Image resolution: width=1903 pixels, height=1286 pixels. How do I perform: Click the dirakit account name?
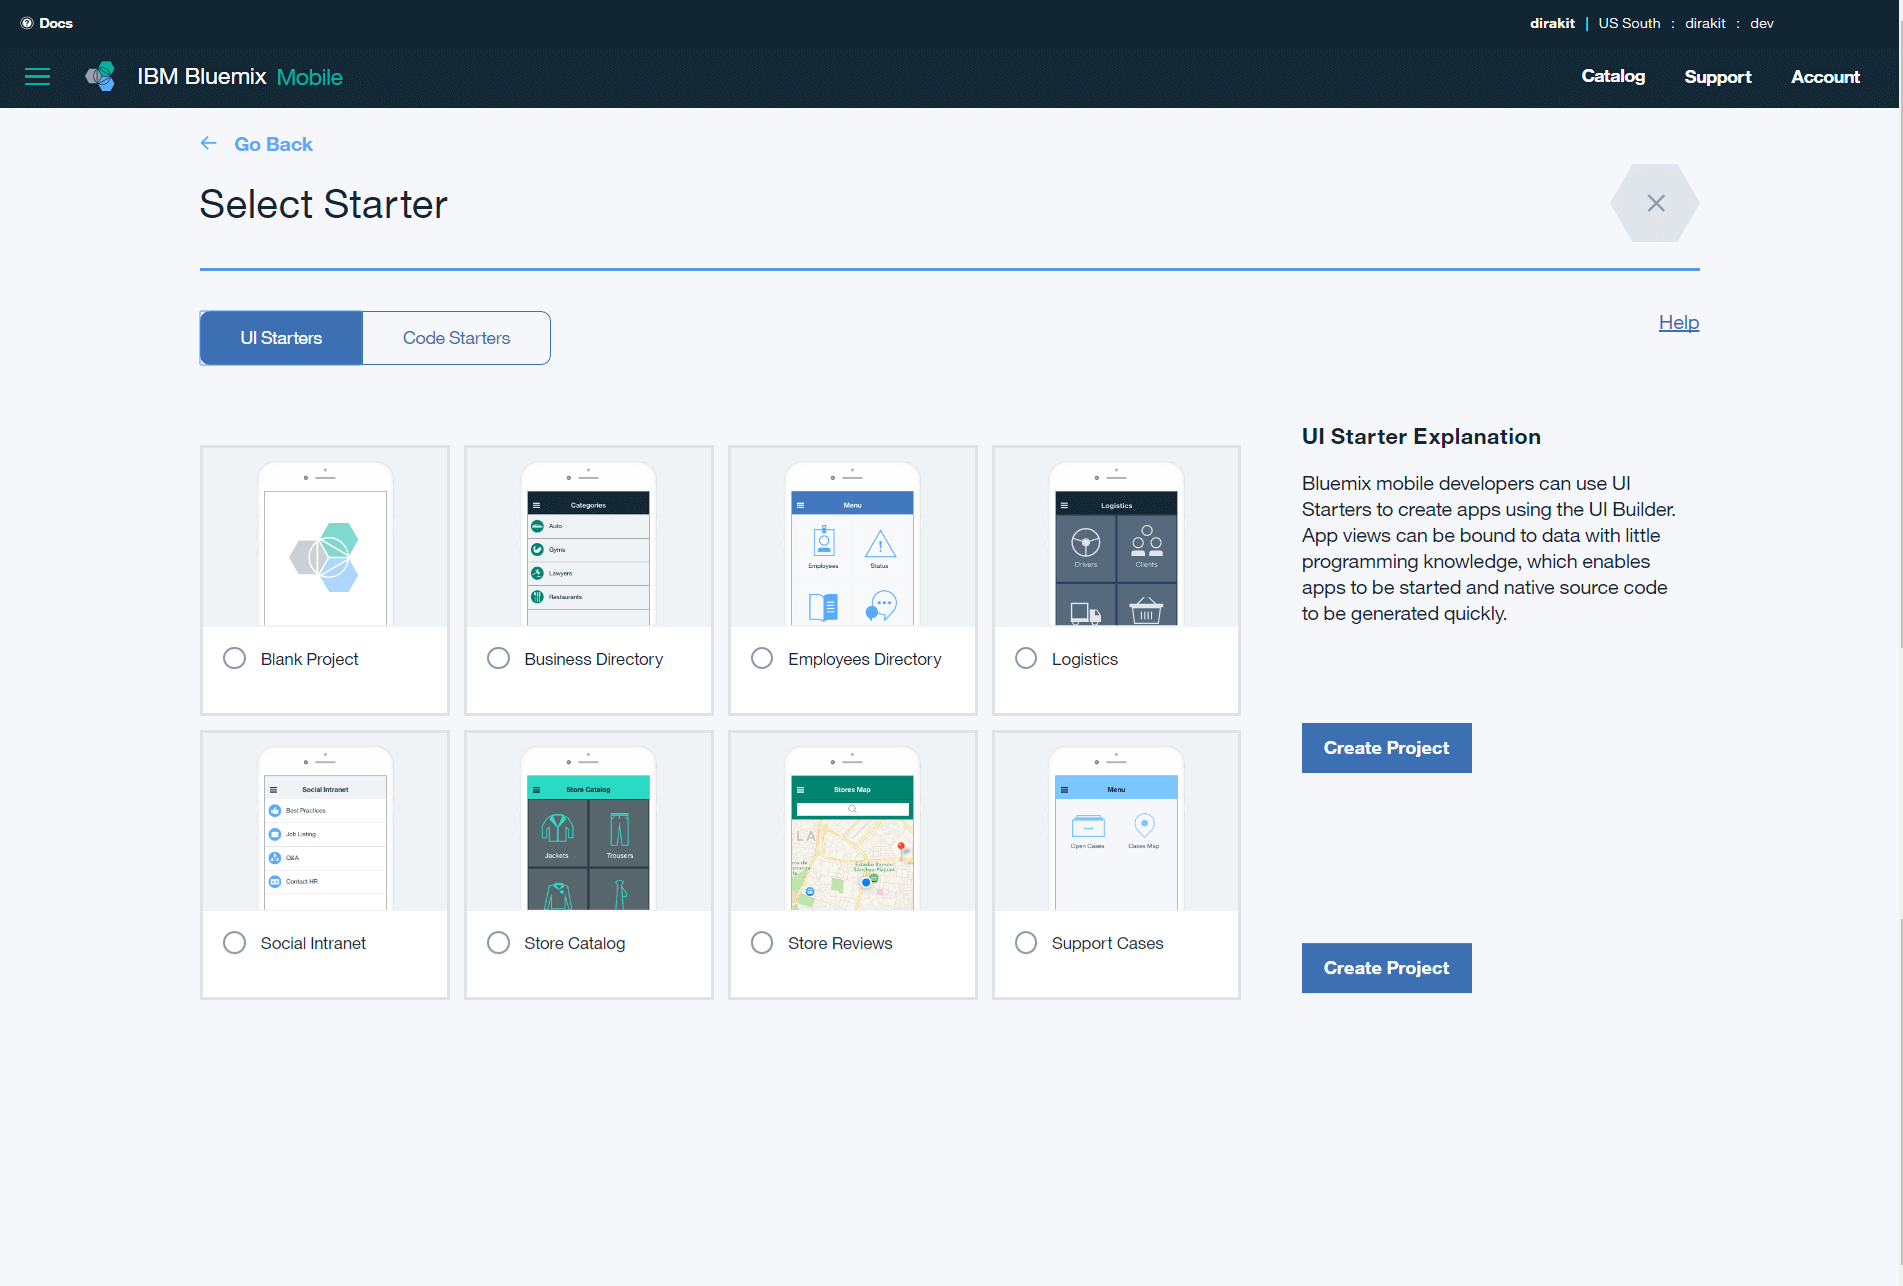point(1552,23)
